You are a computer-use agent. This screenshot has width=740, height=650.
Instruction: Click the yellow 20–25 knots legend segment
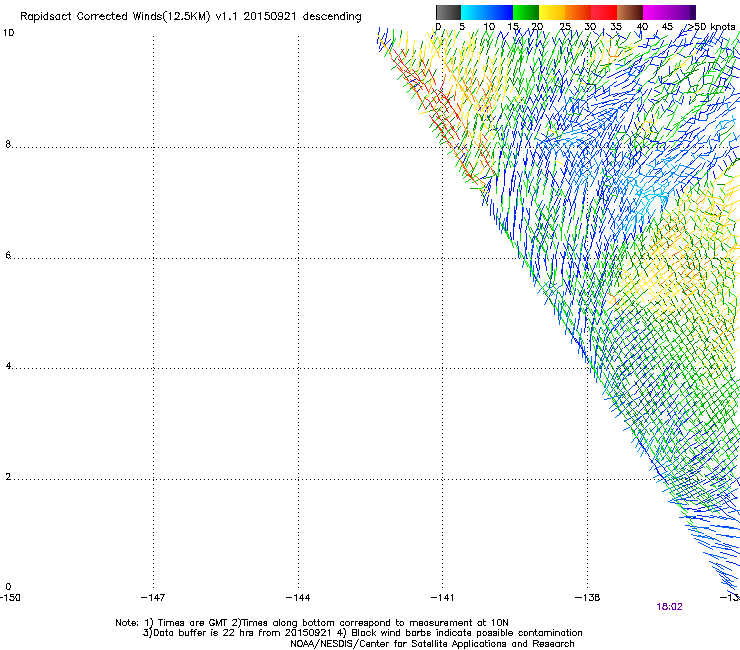tap(552, 12)
